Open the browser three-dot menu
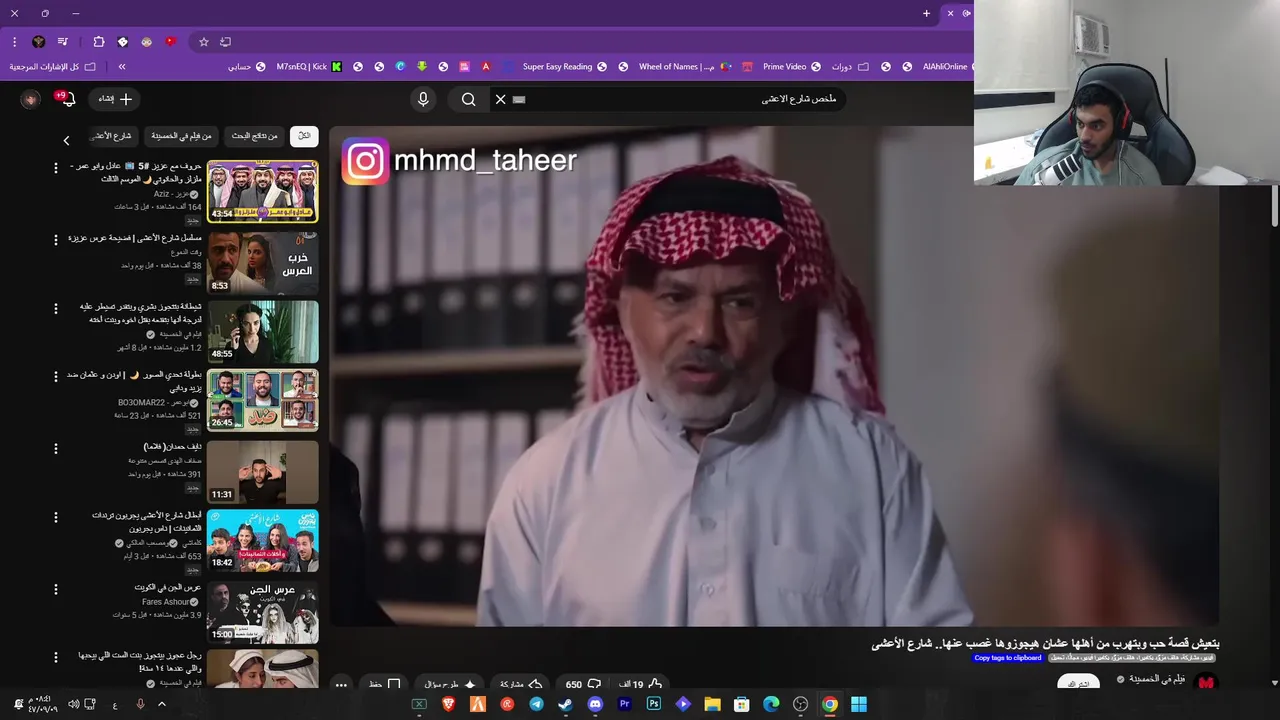Screen dimensions: 1280x720 coord(14,42)
